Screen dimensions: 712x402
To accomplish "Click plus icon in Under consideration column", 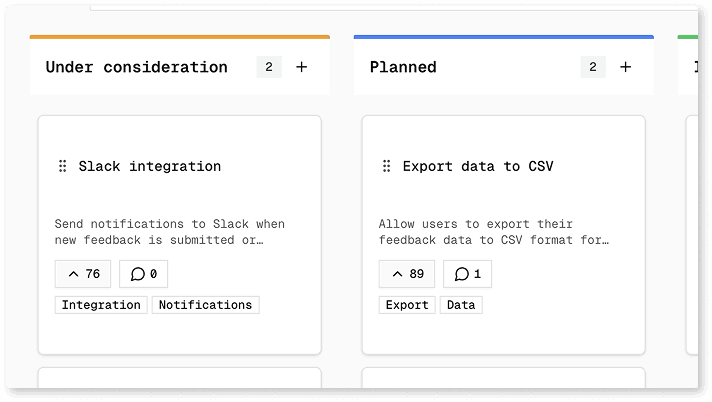I will tap(302, 67).
